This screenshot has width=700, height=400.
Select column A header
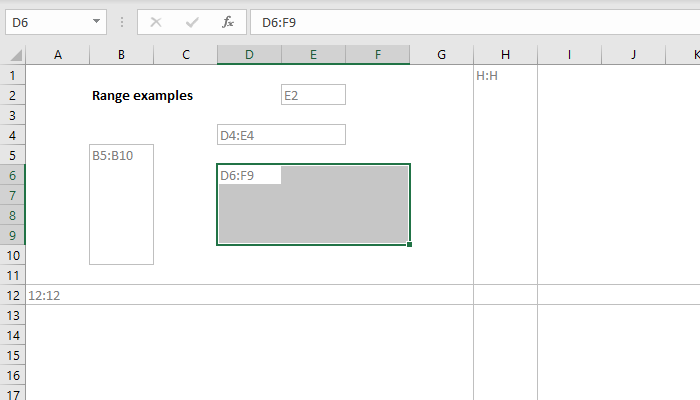coord(57,55)
